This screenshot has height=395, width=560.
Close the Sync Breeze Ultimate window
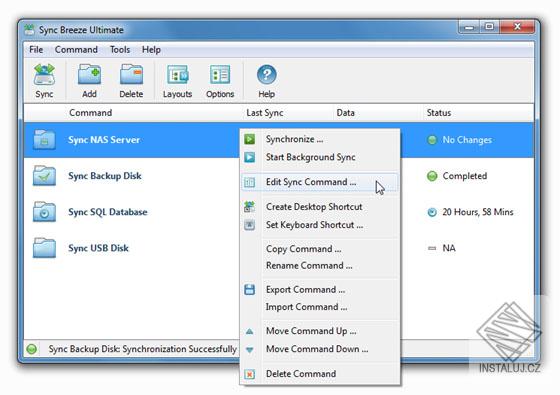(517, 27)
